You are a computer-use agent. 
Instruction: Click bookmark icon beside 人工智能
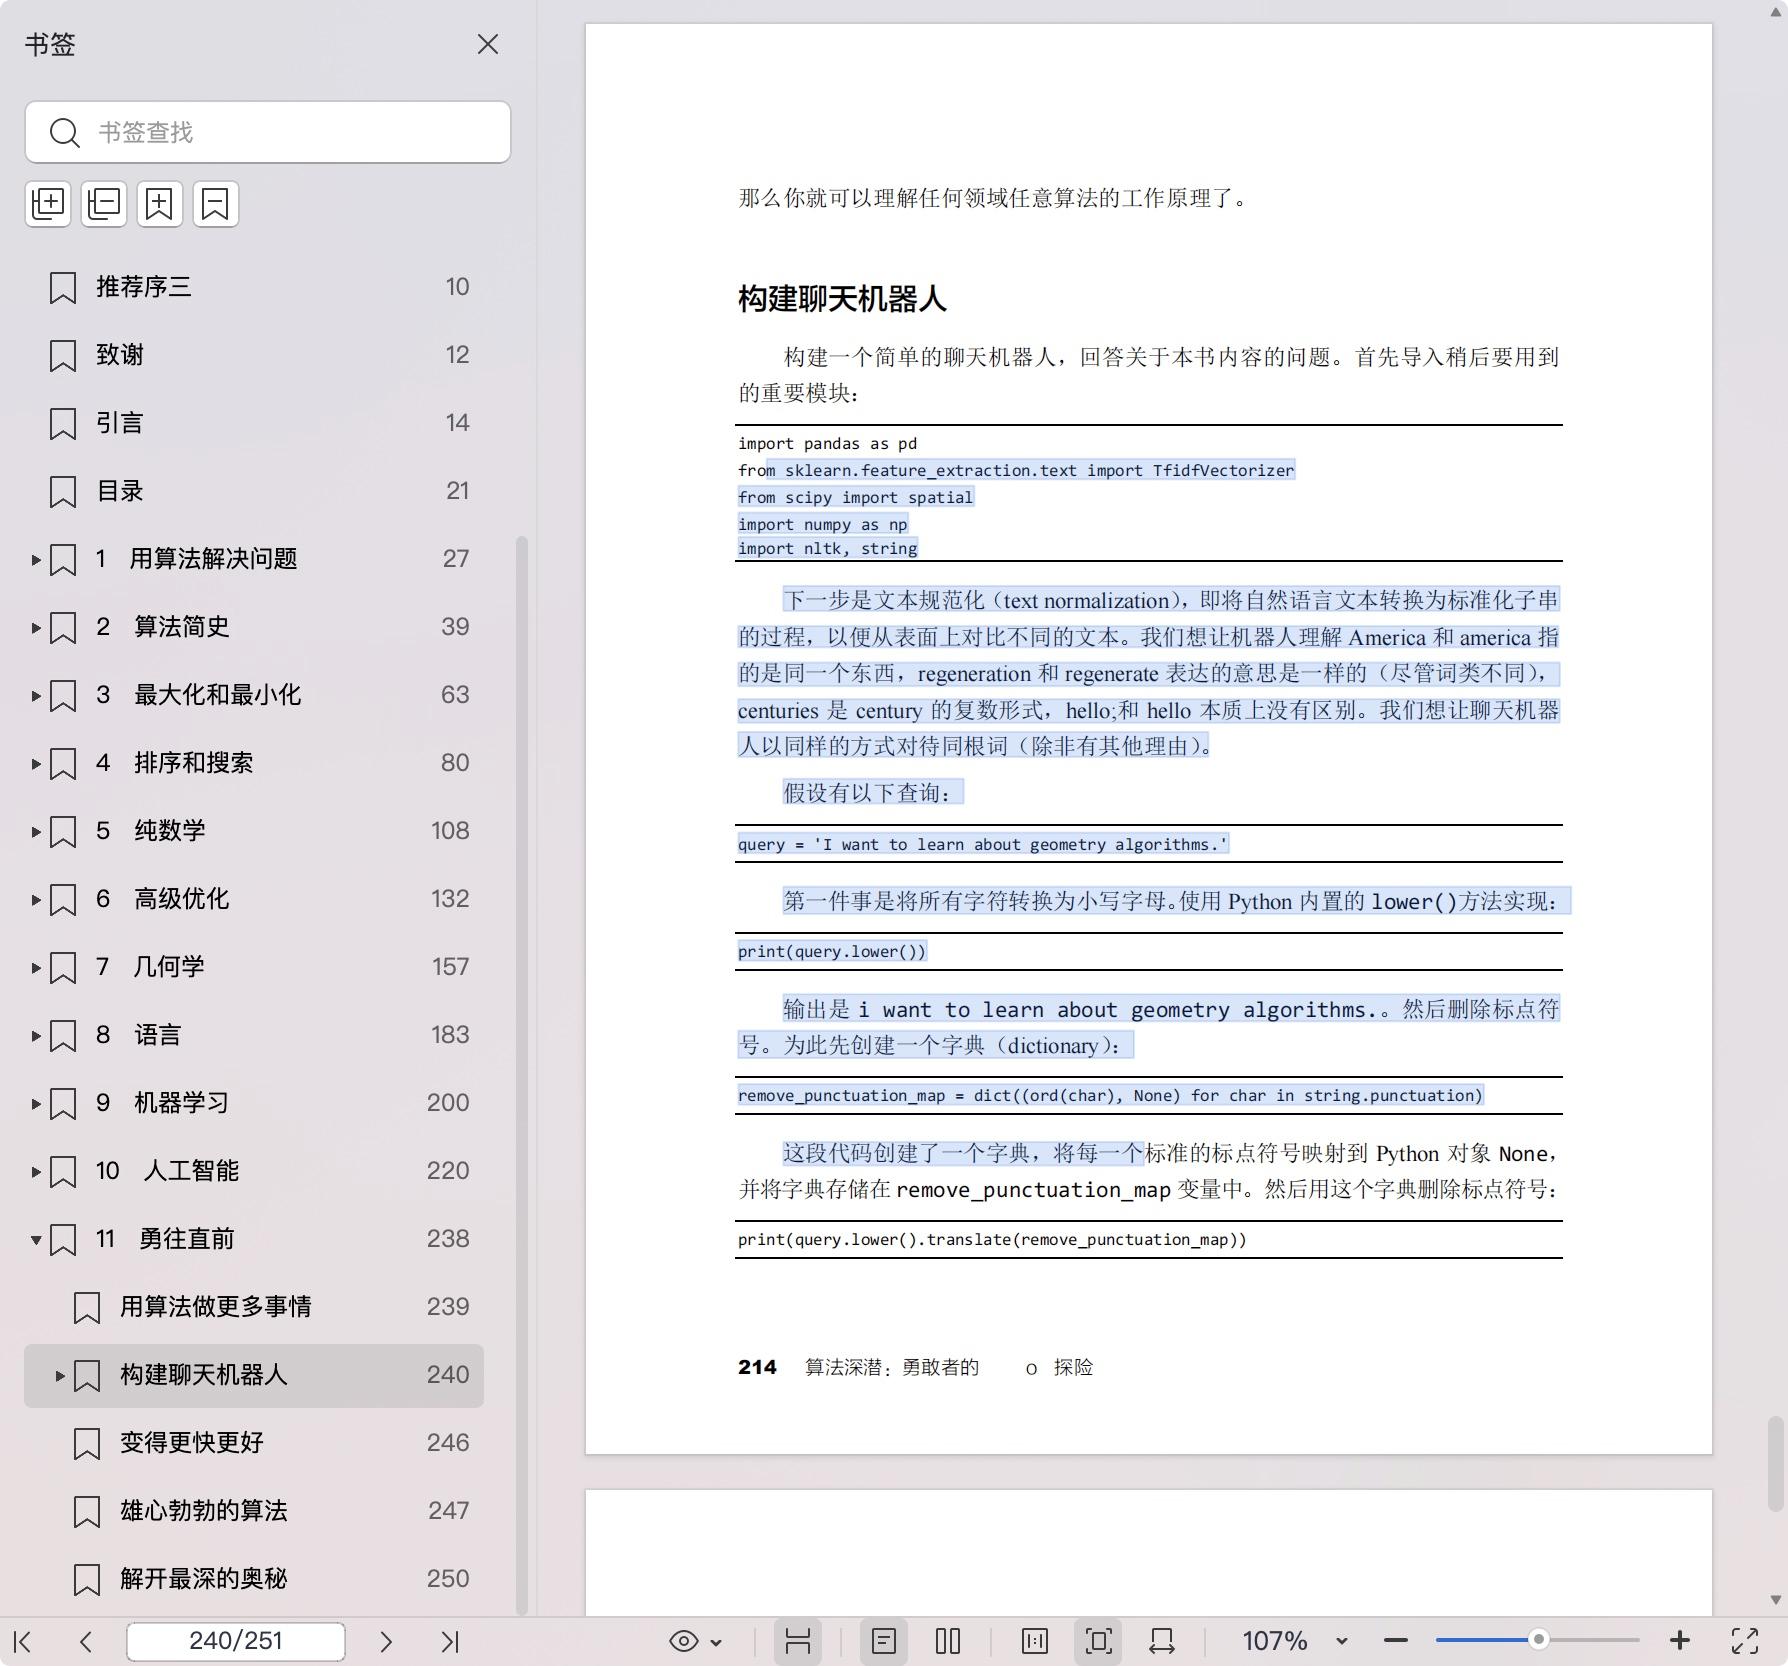pos(63,1171)
